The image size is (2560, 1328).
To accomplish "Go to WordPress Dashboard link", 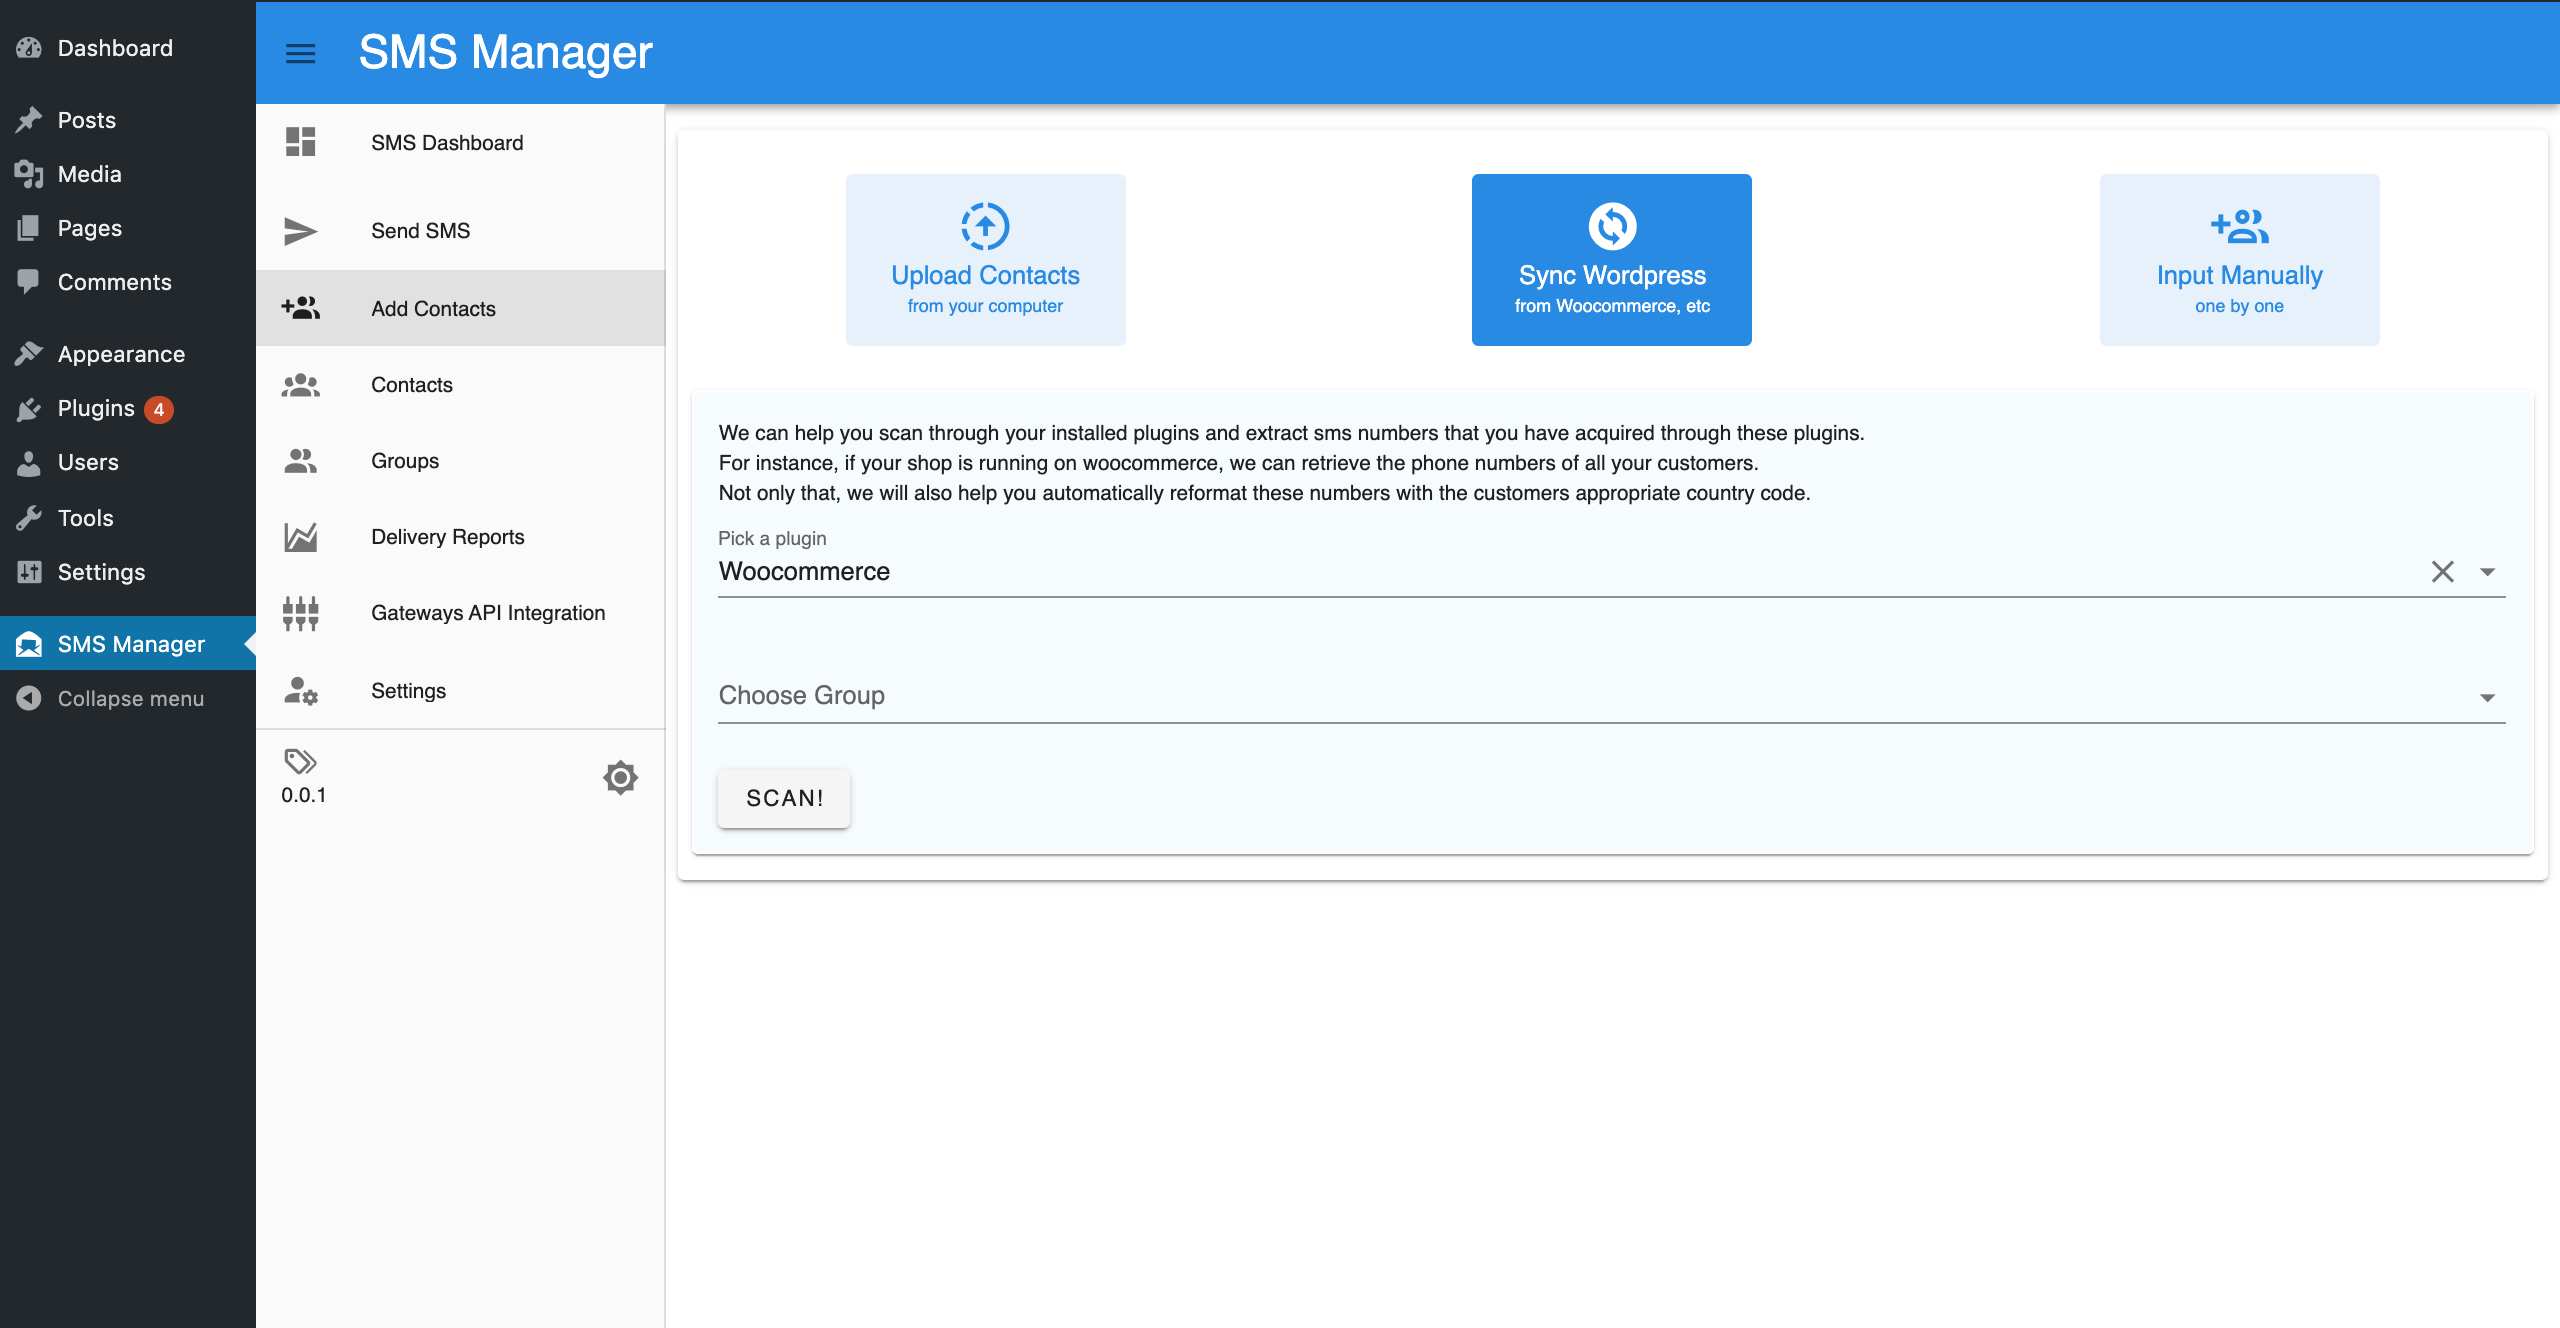I will (115, 48).
